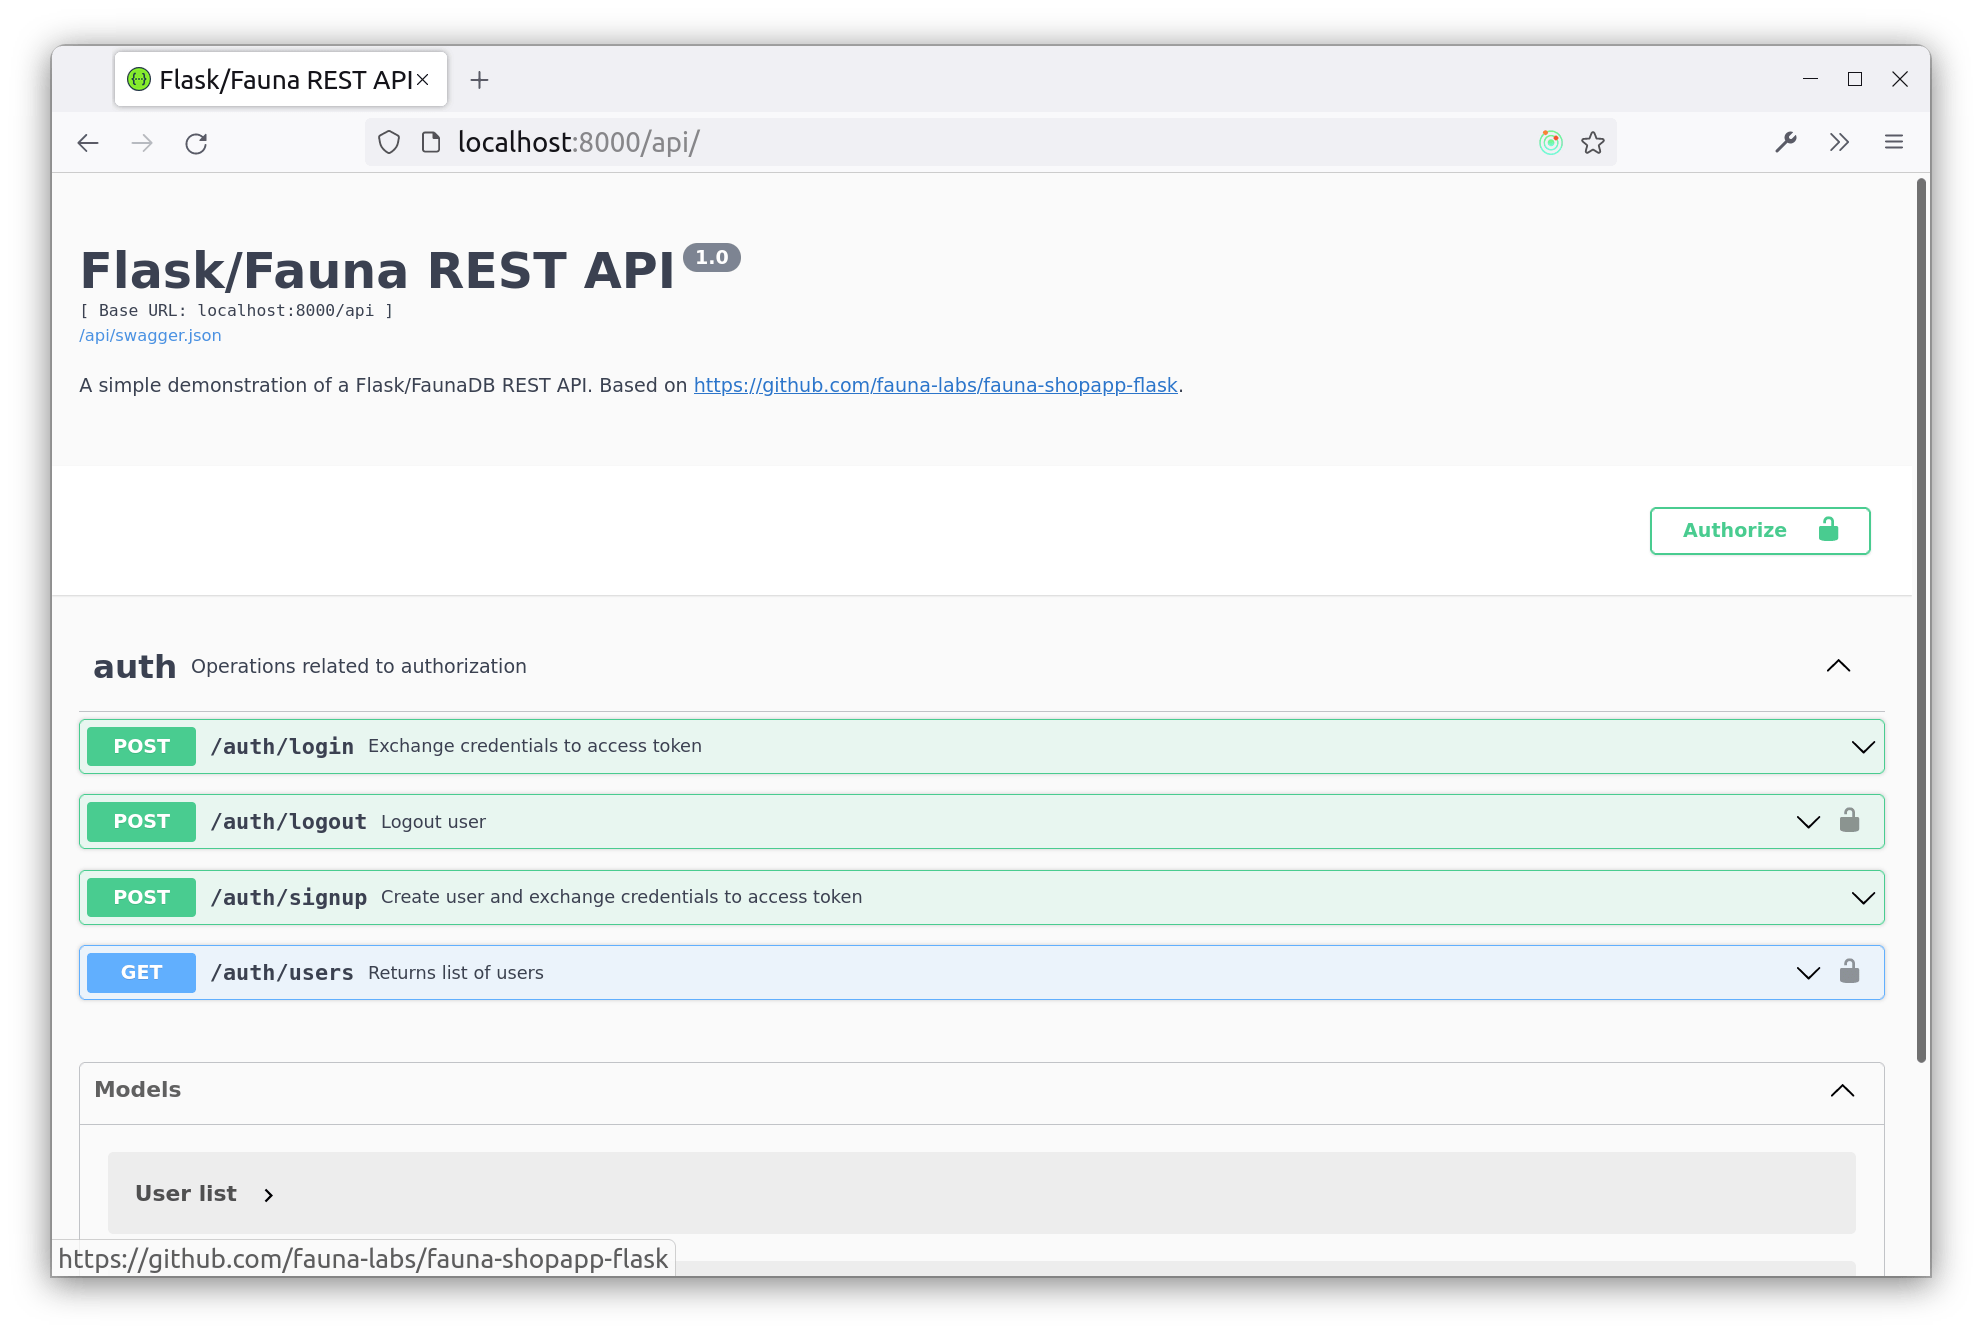Click the Authorize button

click(x=1735, y=530)
